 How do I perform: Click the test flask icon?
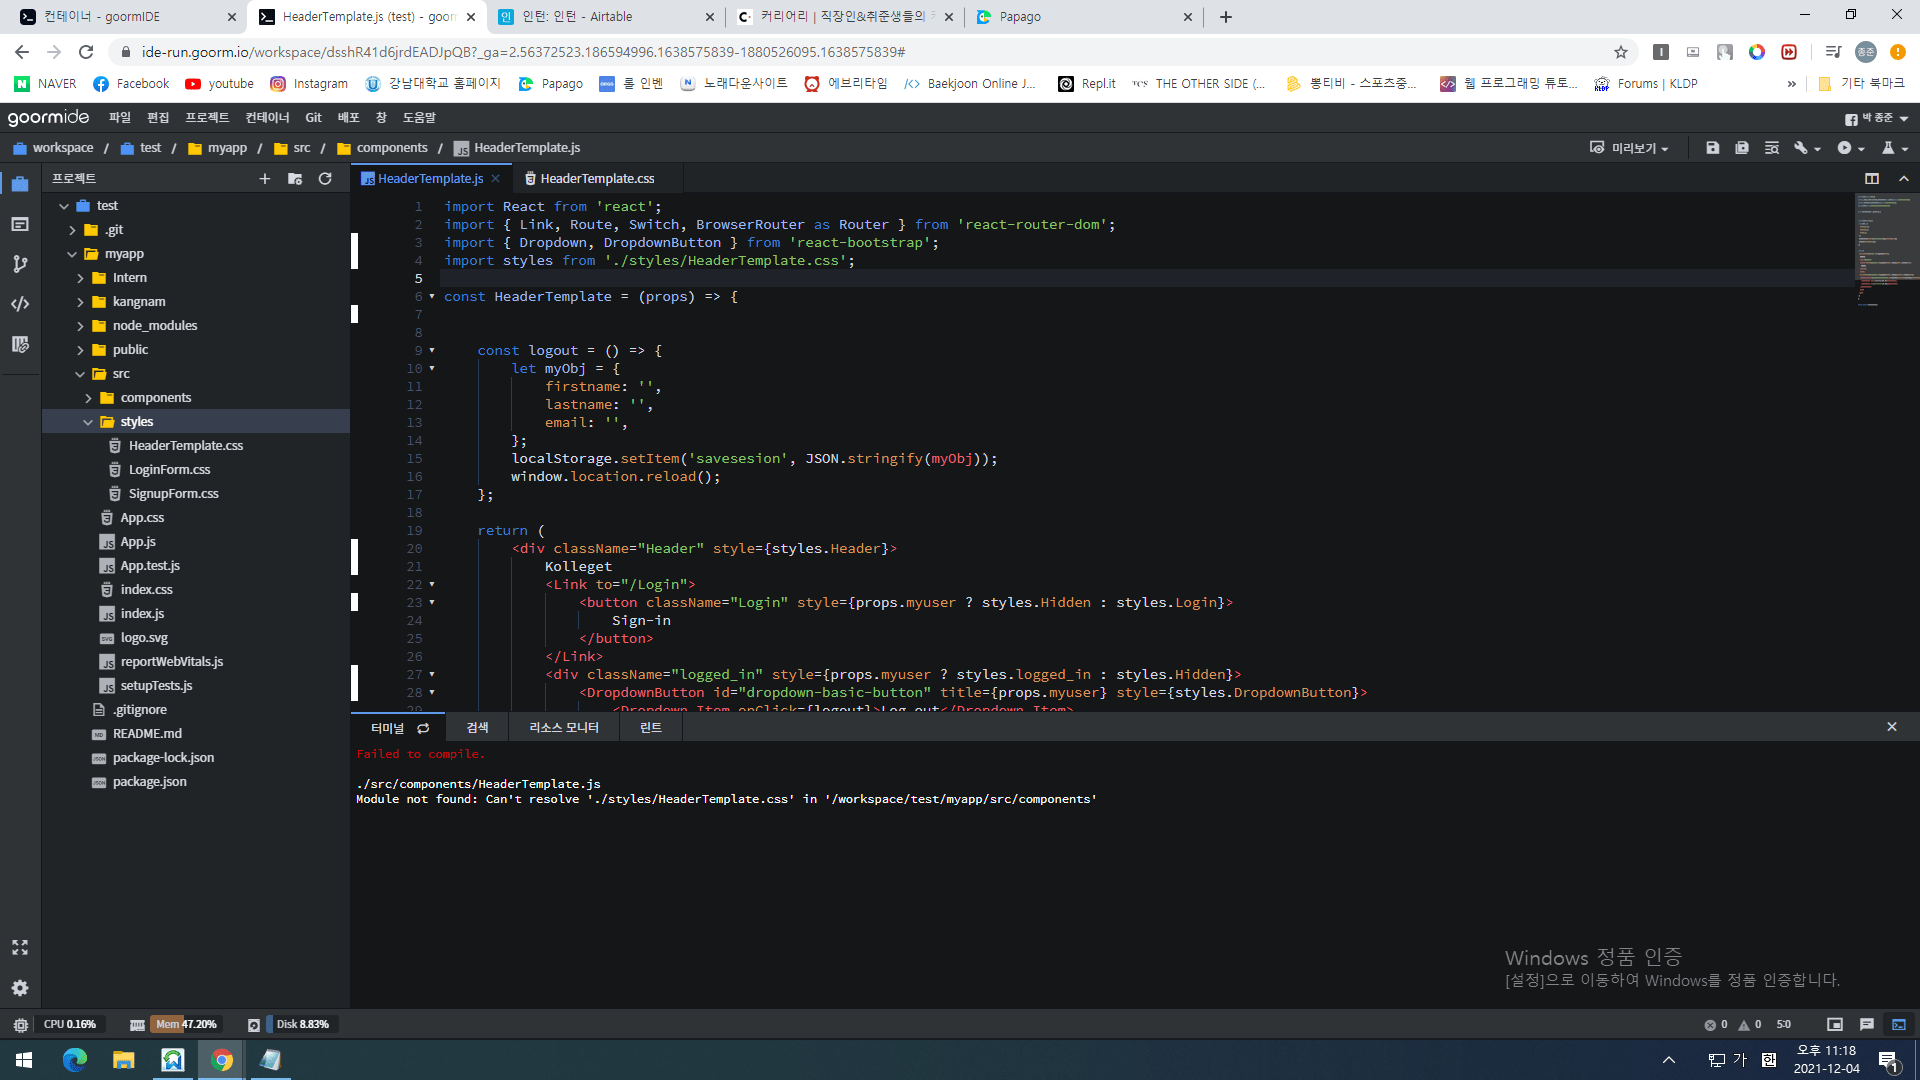tap(1888, 148)
